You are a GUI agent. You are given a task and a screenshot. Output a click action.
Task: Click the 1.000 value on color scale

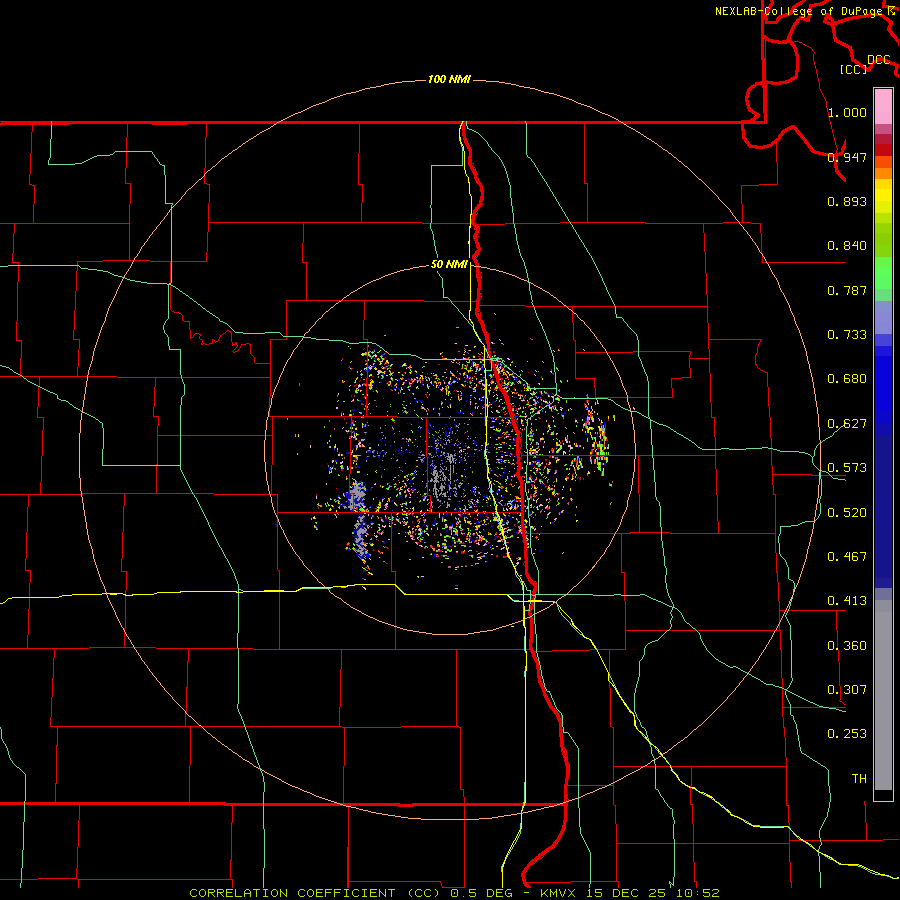pos(847,112)
